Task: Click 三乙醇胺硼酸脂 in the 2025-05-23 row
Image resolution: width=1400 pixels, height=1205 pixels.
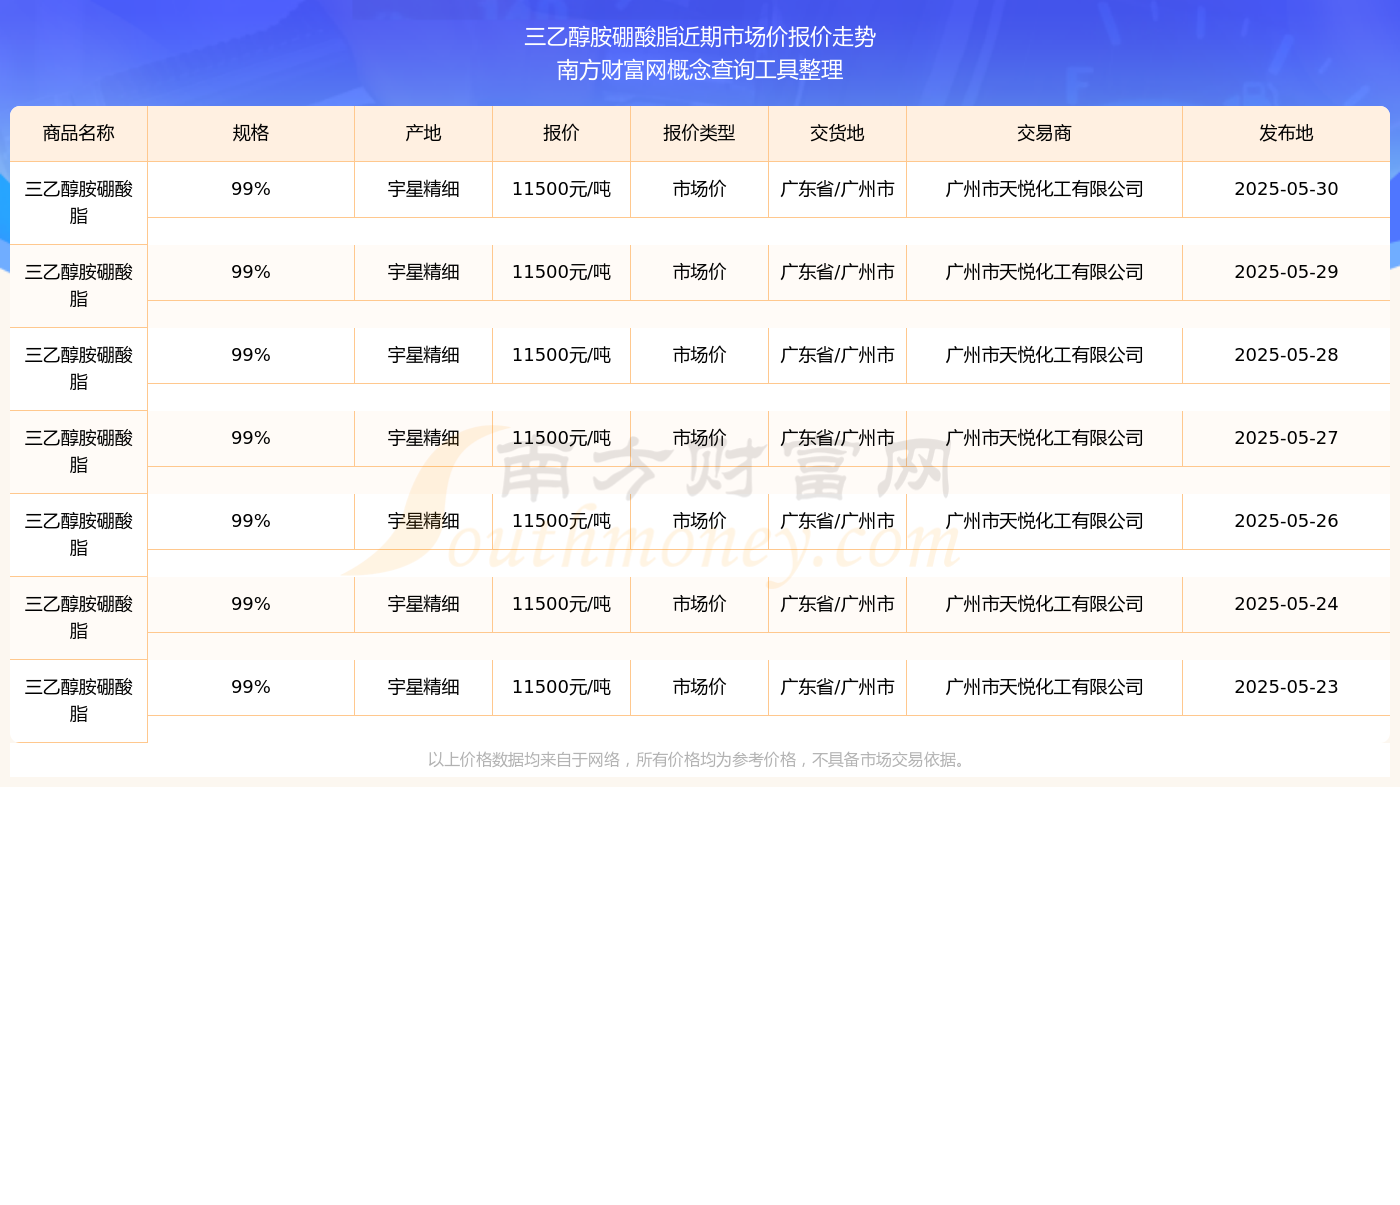Action: click(x=79, y=700)
